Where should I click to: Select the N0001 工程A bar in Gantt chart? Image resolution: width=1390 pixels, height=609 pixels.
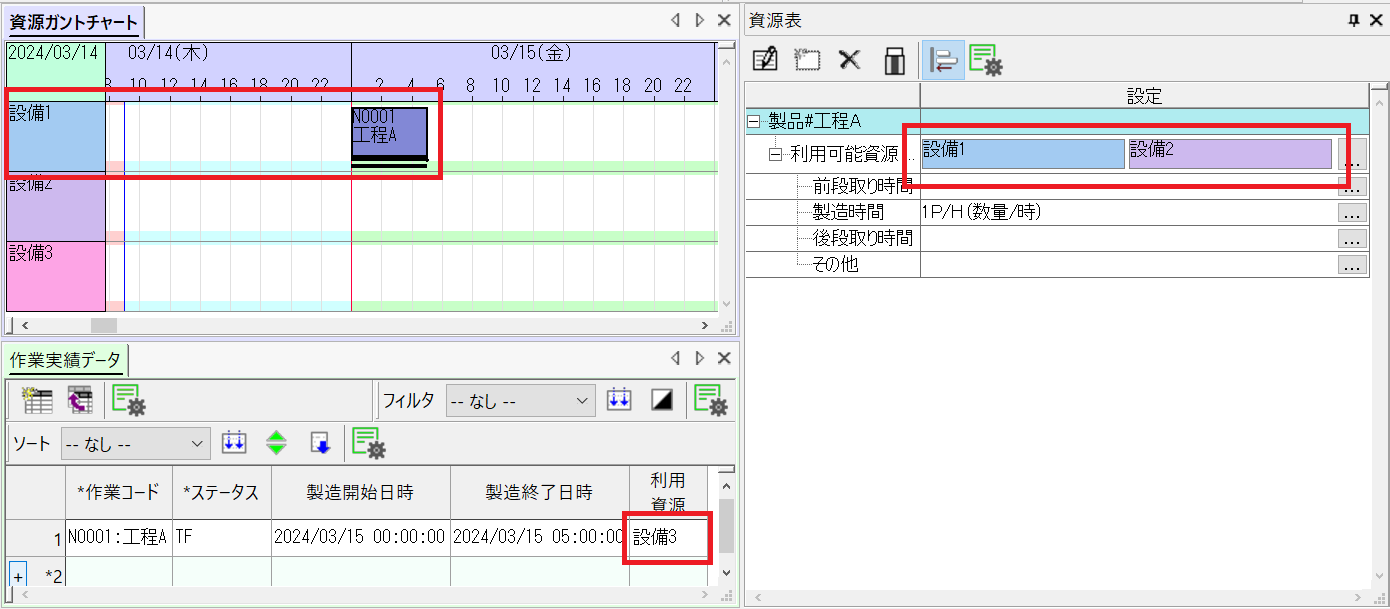(389, 133)
